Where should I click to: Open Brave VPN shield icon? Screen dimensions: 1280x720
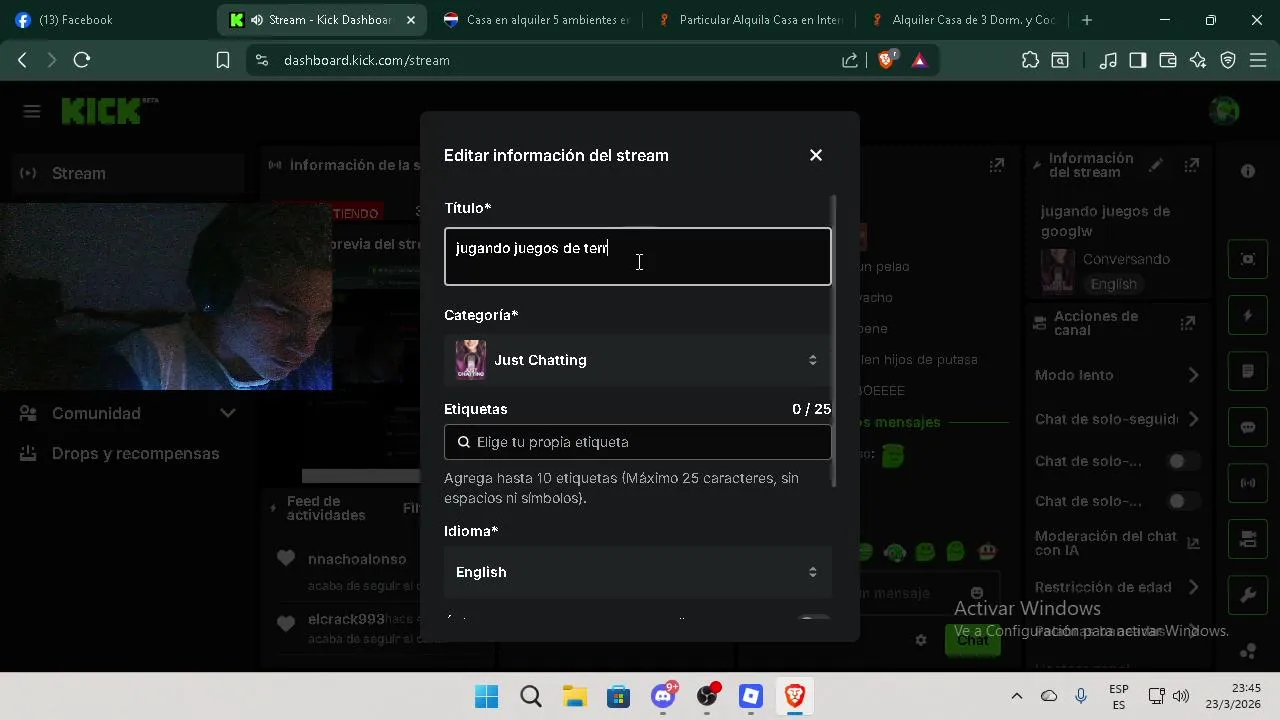[1228, 60]
